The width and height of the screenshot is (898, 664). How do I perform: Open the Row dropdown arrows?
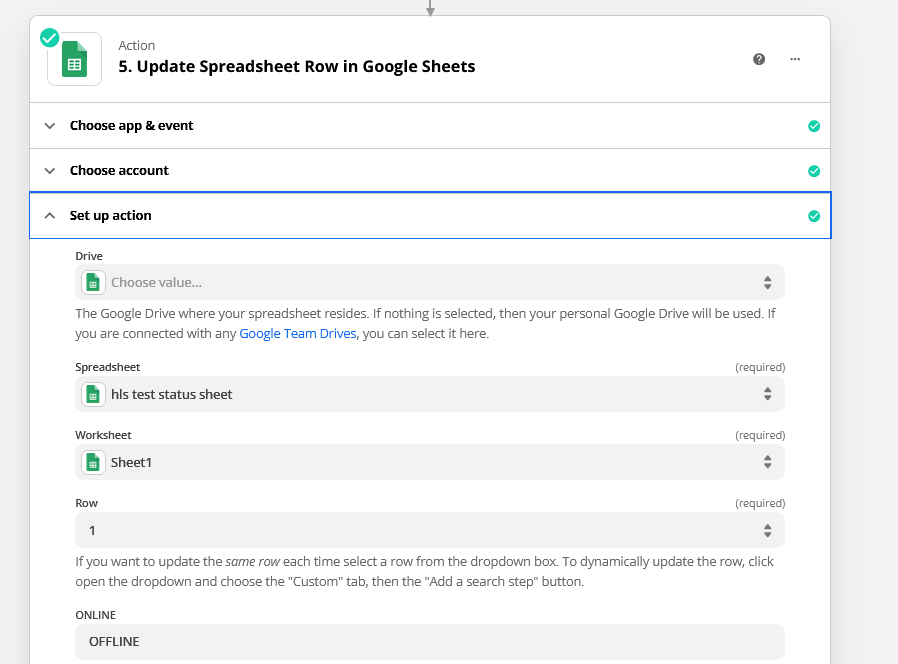767,530
